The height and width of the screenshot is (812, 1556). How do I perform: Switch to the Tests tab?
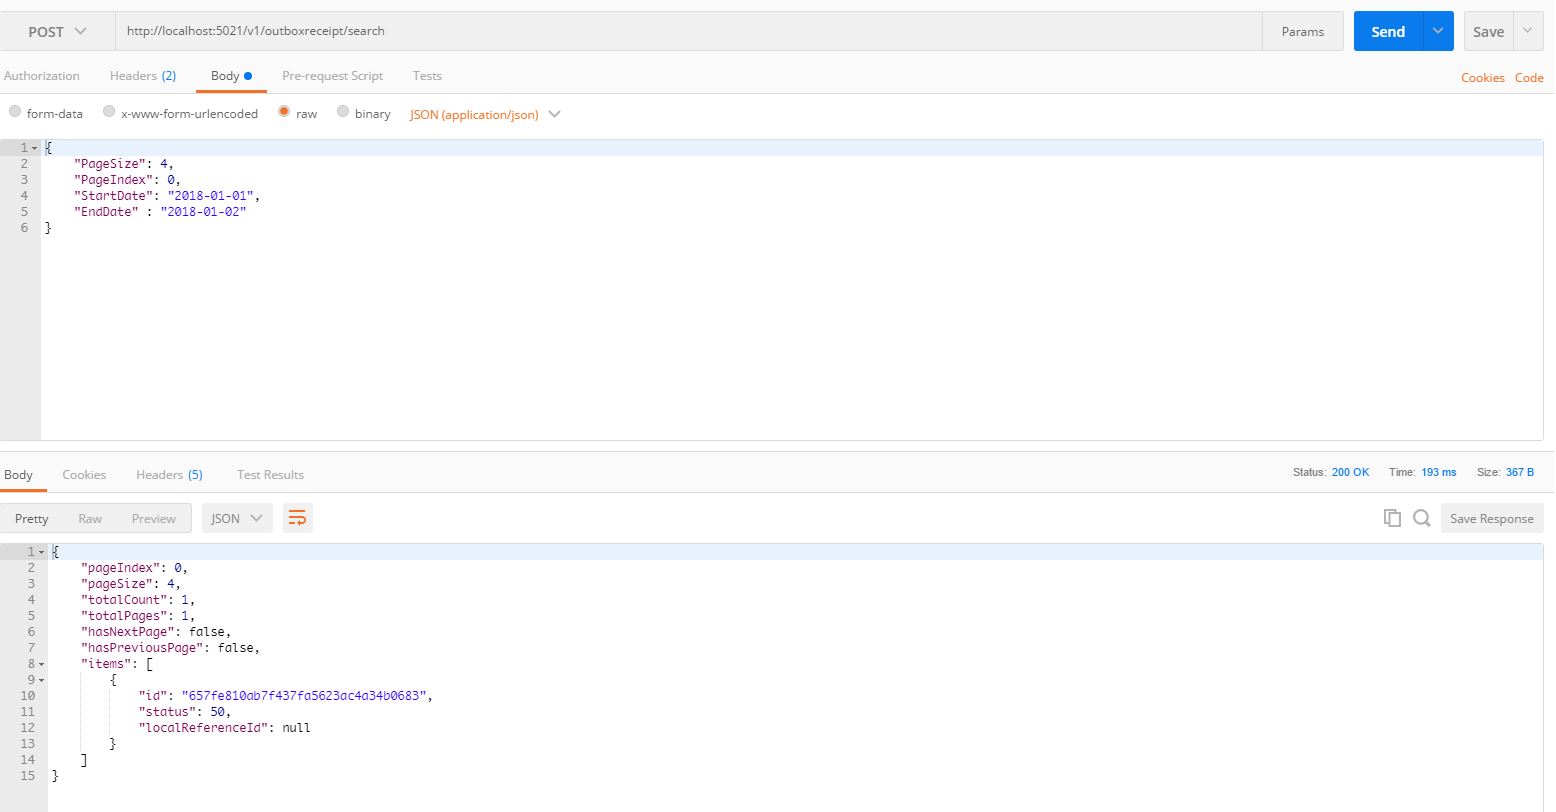click(x=427, y=76)
